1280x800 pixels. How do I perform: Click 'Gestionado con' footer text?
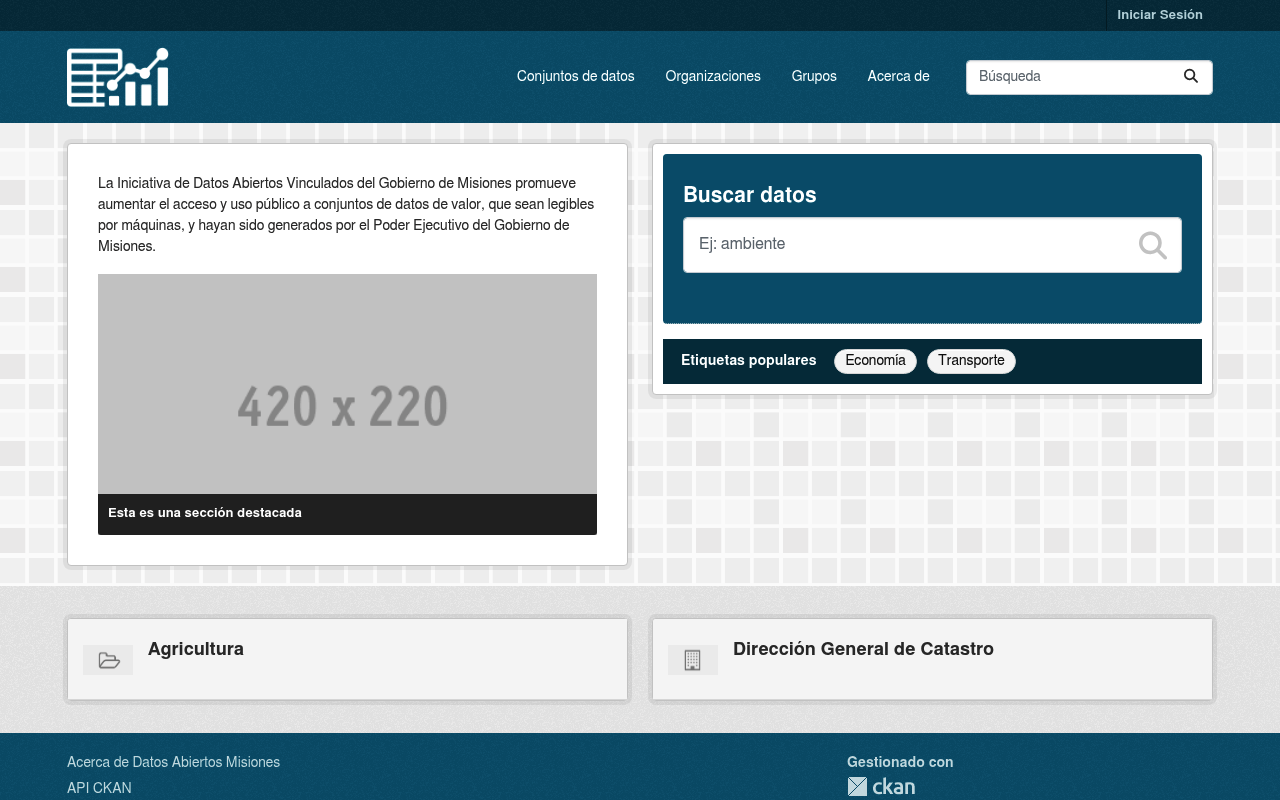pyautogui.click(x=900, y=762)
